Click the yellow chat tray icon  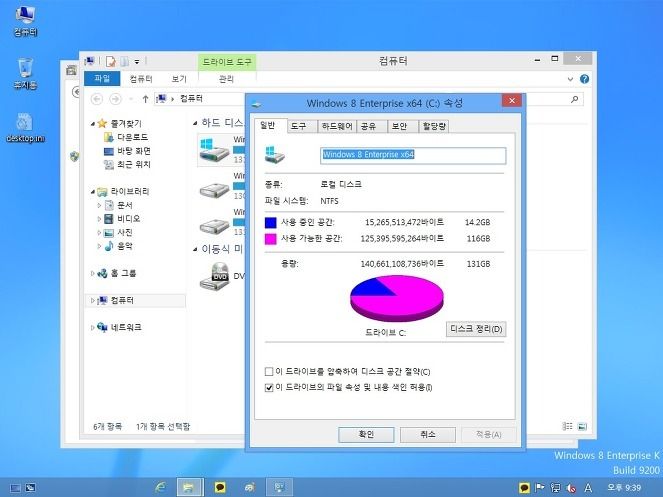pyautogui.click(x=524, y=488)
